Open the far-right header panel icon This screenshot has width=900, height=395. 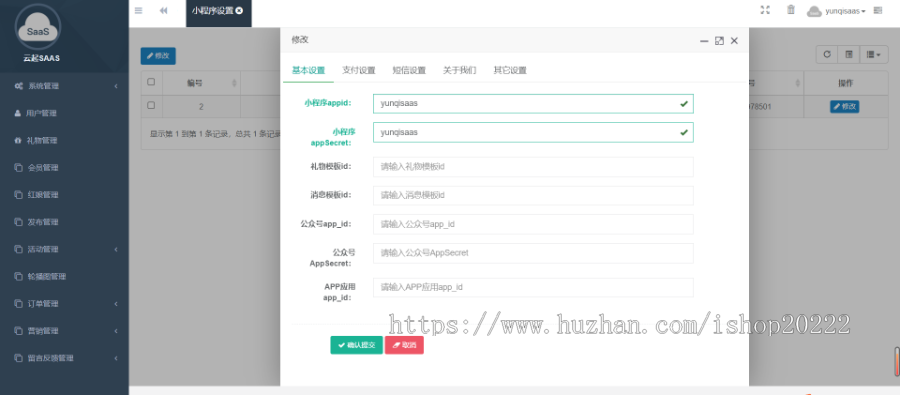[878, 10]
